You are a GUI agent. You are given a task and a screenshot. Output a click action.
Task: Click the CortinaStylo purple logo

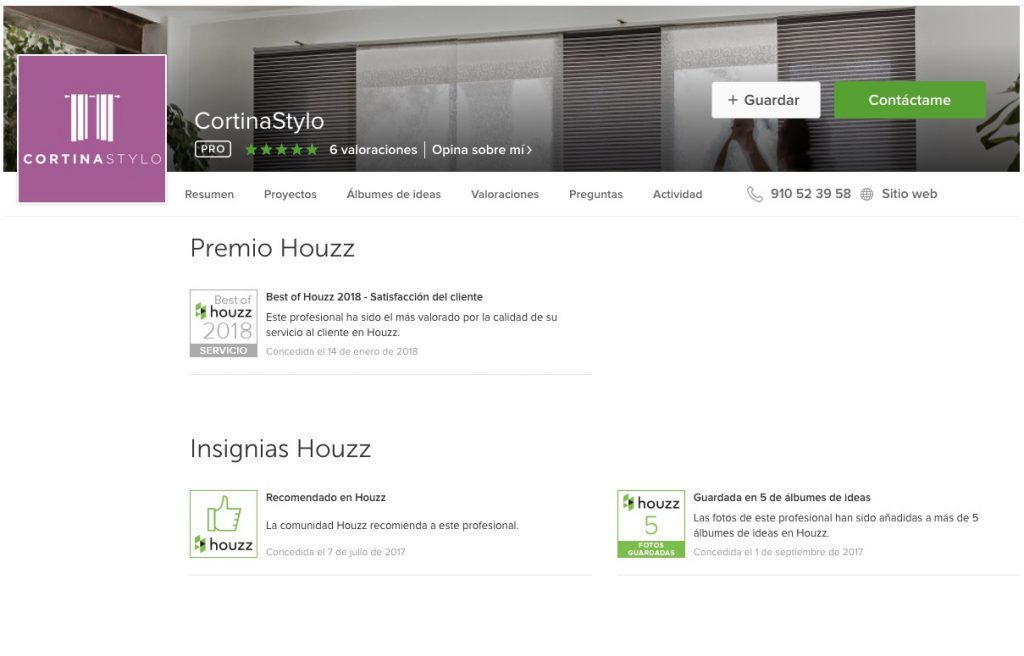pos(91,129)
